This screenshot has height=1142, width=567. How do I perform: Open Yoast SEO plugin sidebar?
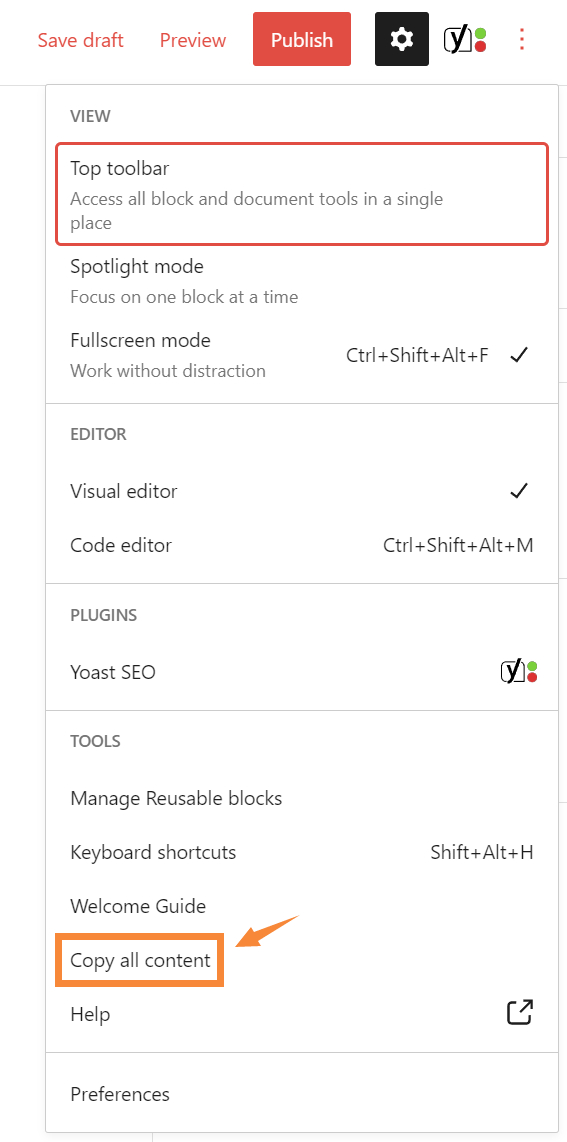(x=302, y=672)
